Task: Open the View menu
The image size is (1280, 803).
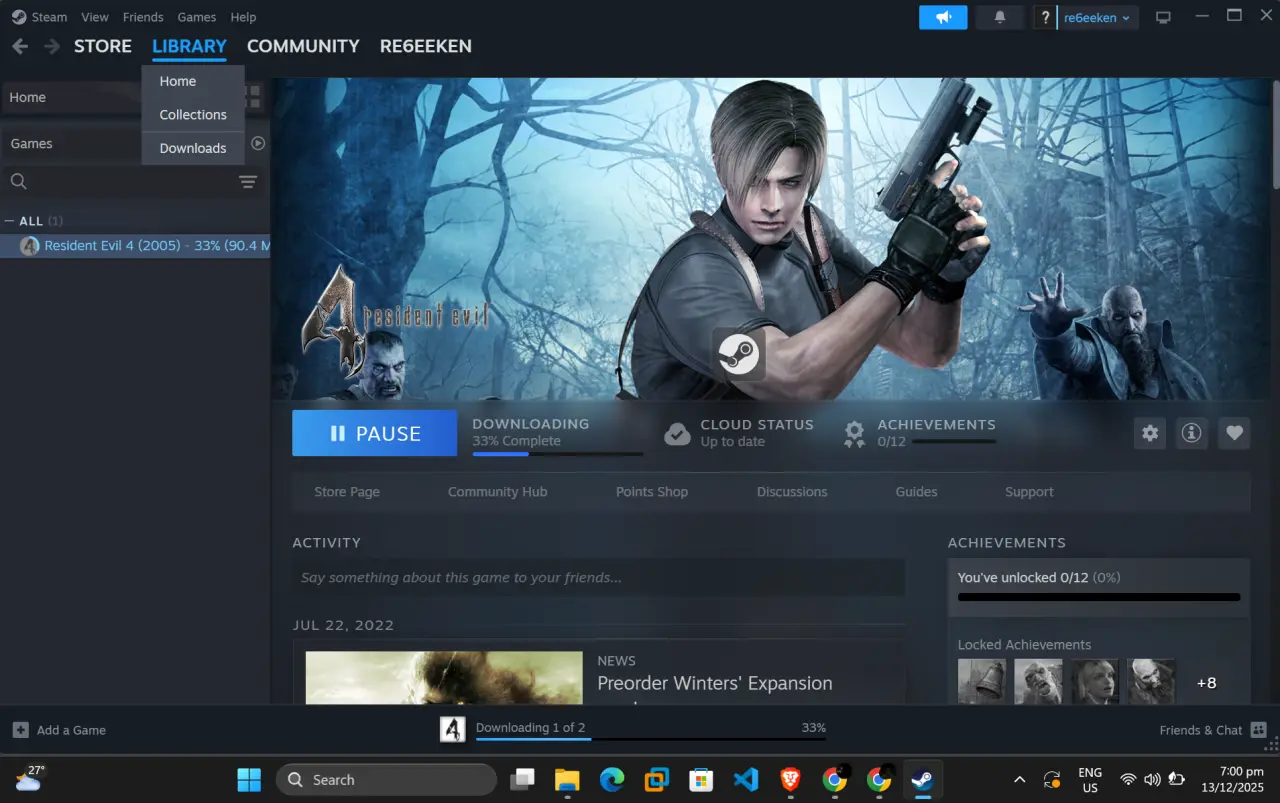Action: pos(95,17)
